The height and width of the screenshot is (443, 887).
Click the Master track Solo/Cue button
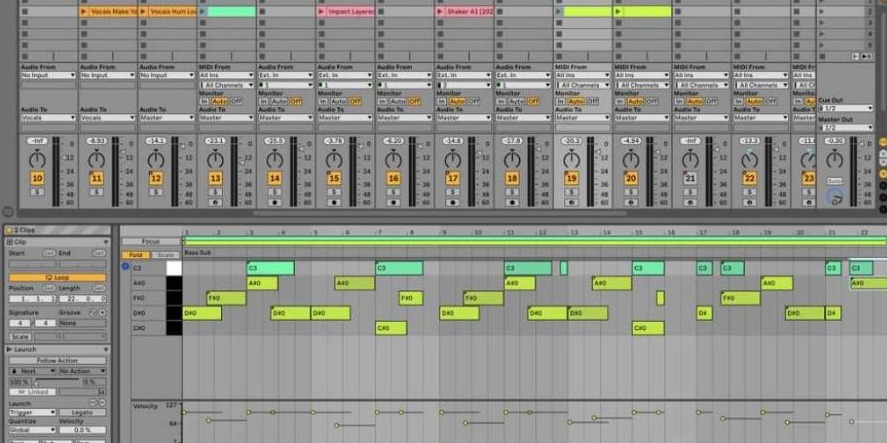point(834,181)
